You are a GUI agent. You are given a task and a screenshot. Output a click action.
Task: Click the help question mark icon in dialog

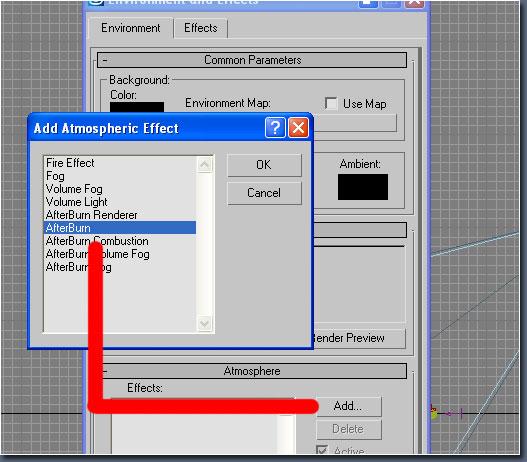click(x=275, y=128)
